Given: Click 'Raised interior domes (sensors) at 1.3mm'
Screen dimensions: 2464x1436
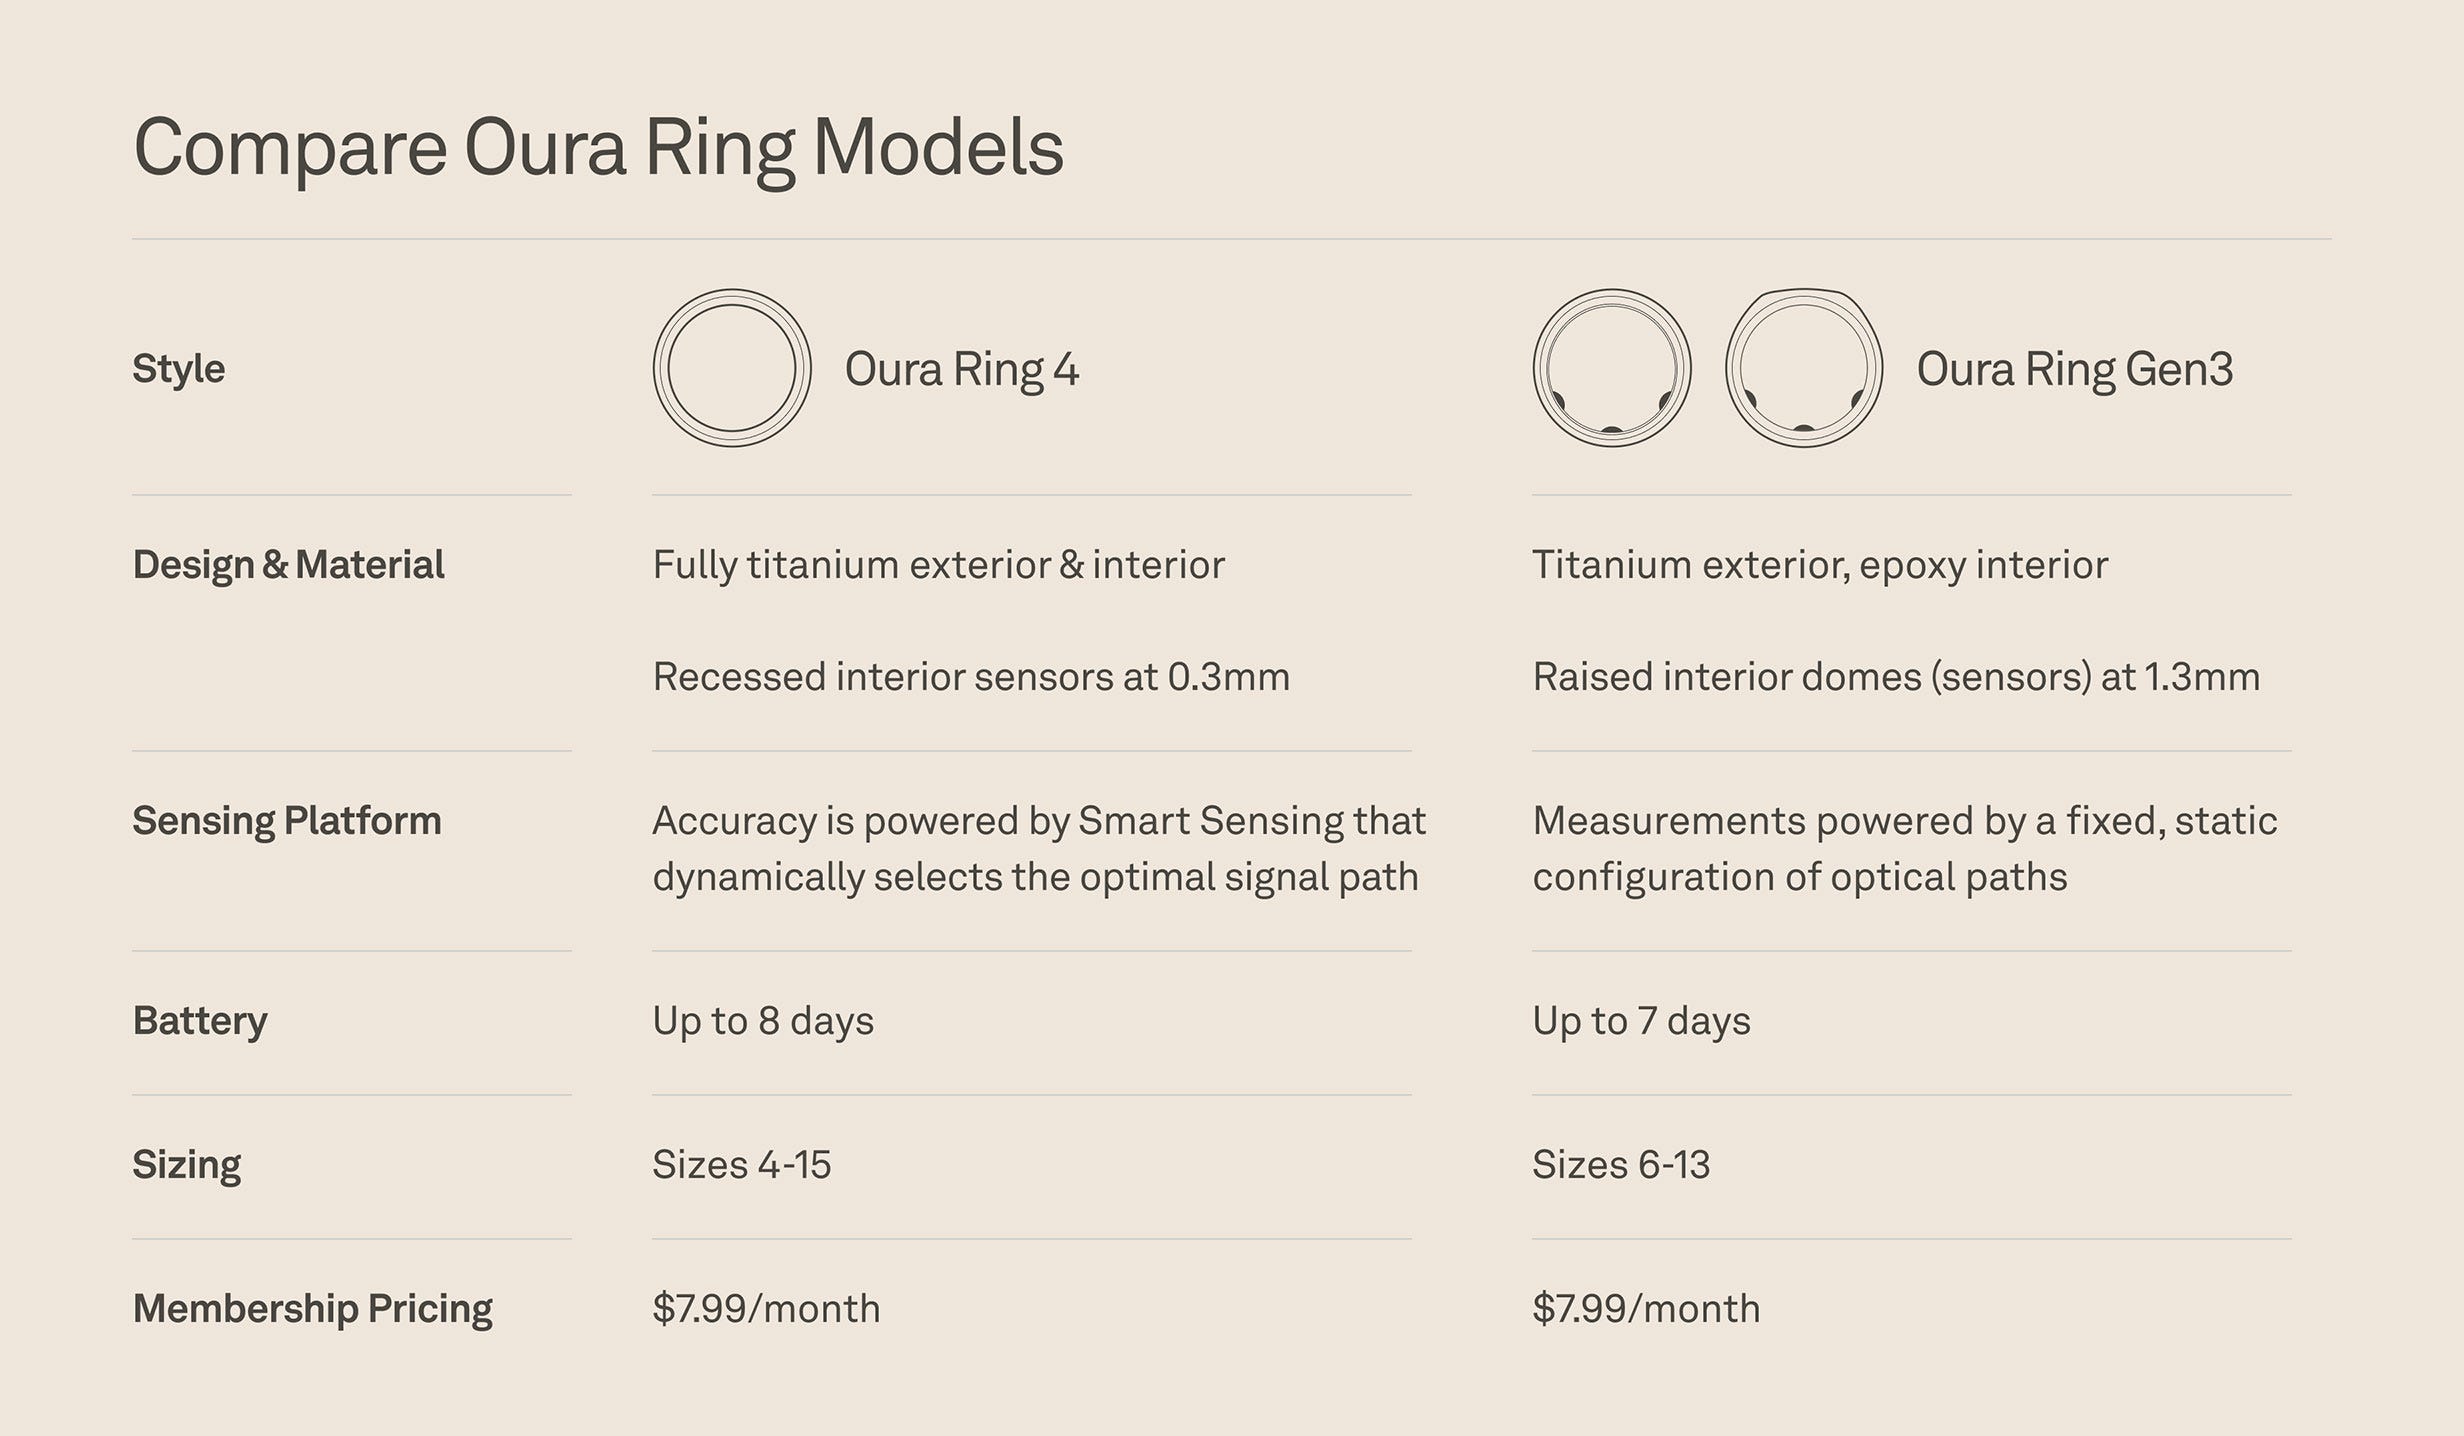Looking at the screenshot, I should click(1896, 677).
